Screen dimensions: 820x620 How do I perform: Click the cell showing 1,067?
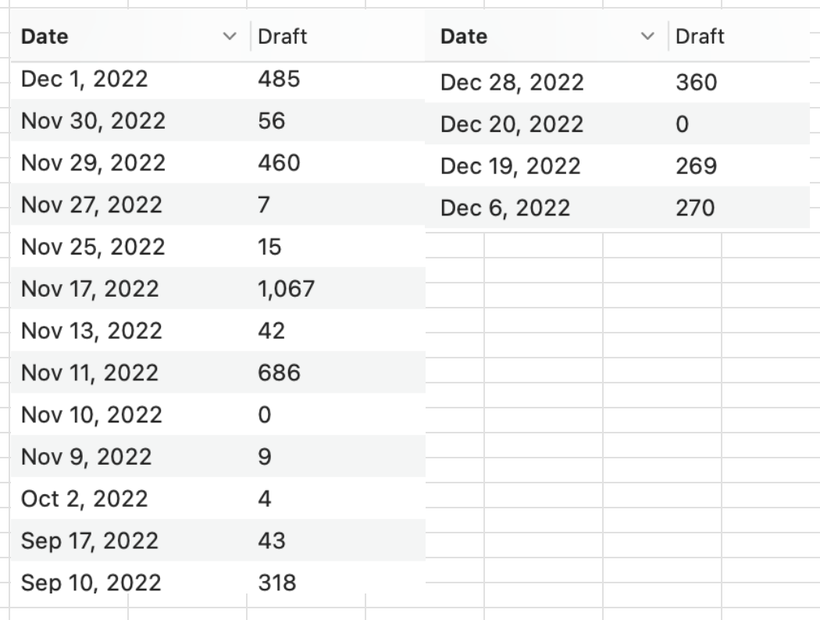338,289
